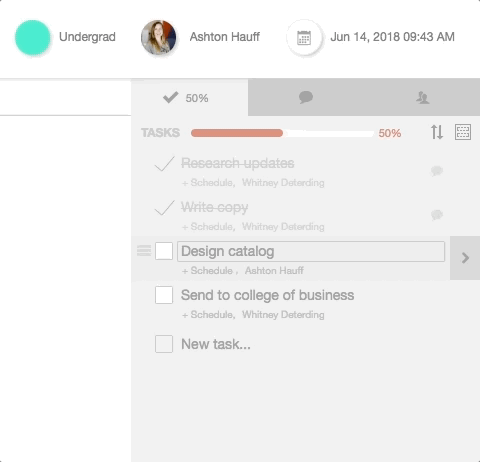Screen dimensions: 480x462
Task: Open the comments speech bubble tab
Action: tap(306, 98)
